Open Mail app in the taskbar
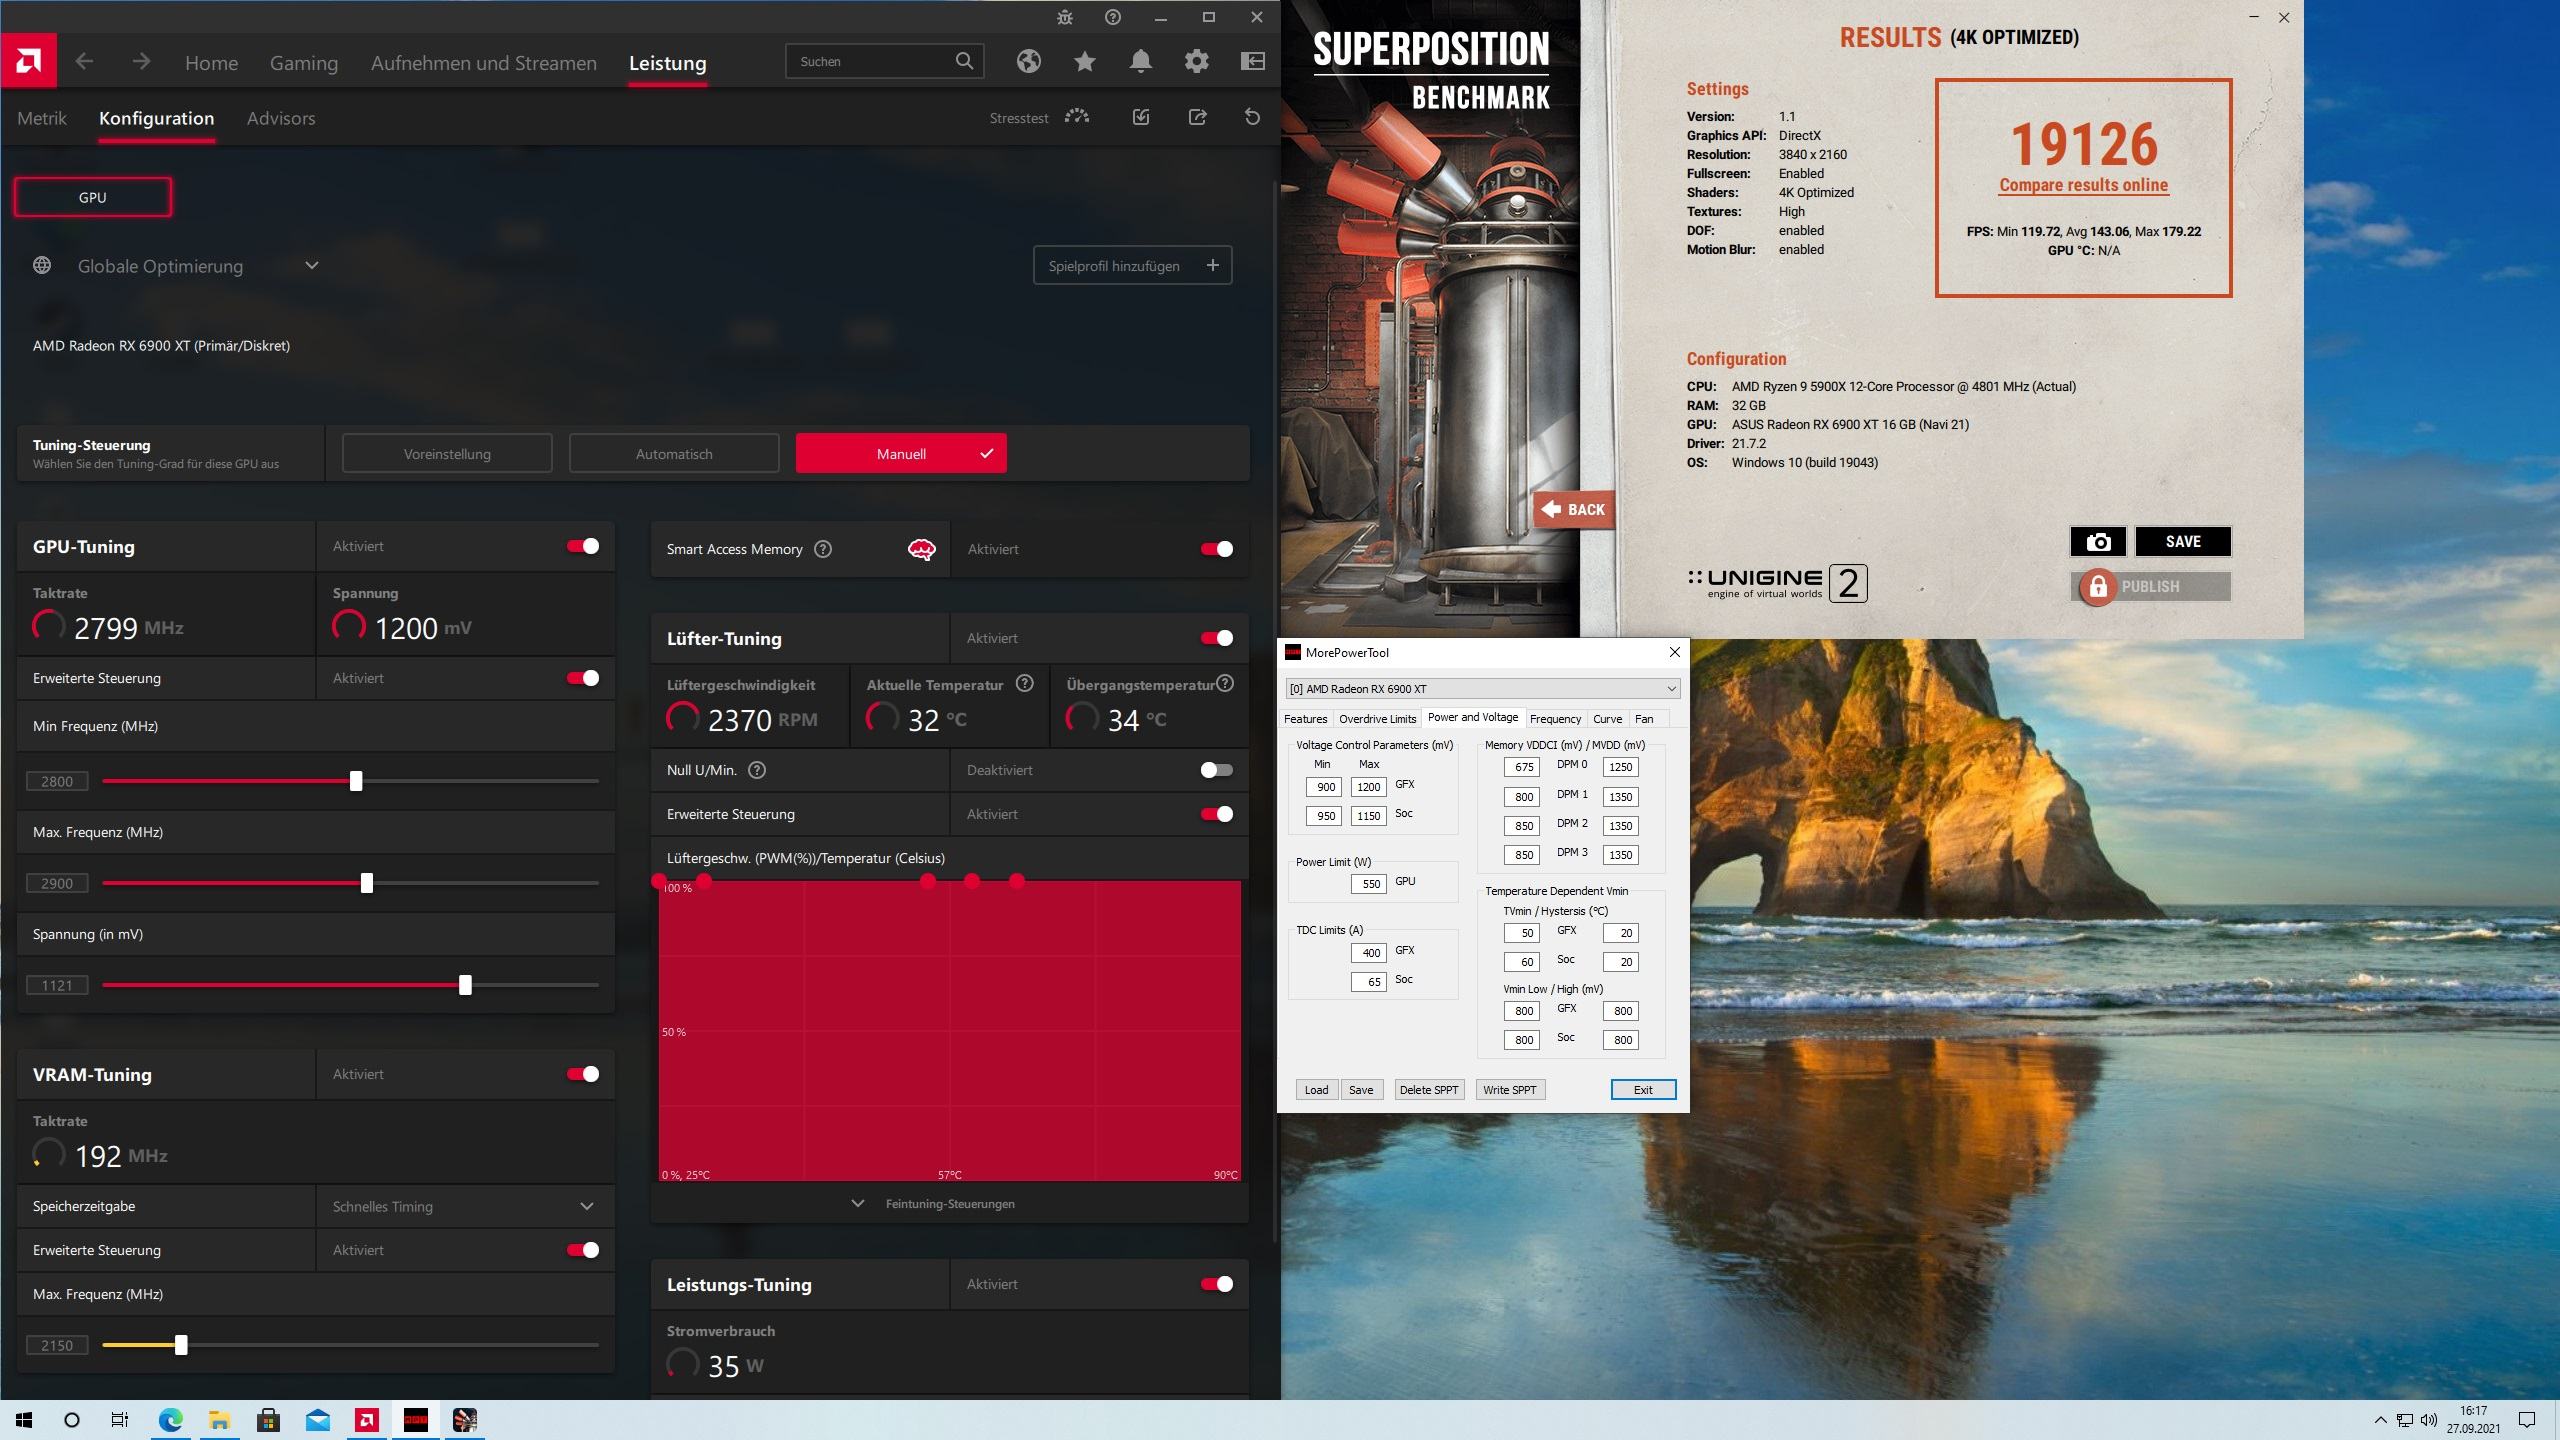The height and width of the screenshot is (1440, 2560). [318, 1420]
